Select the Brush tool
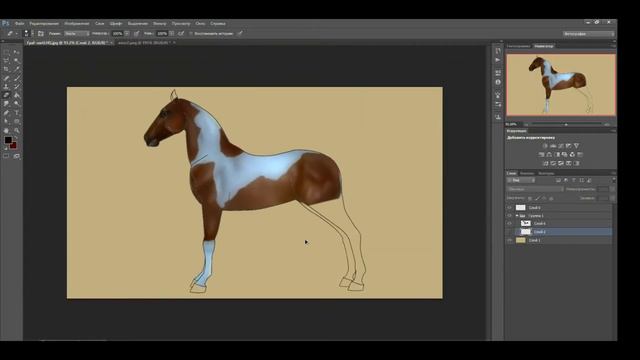This screenshot has height=360, width=640. point(16,78)
